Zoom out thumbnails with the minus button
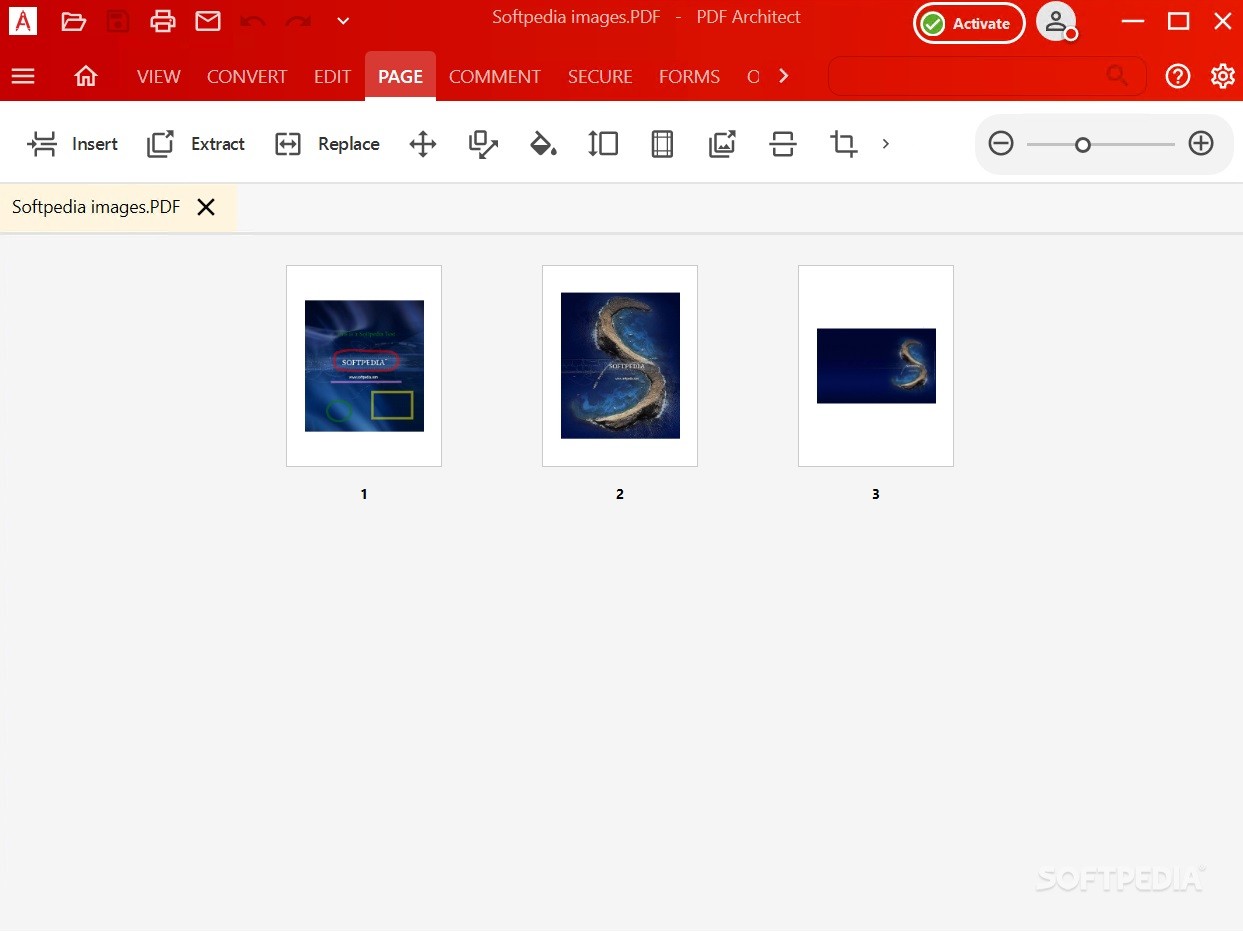1243x932 pixels. click(x=1001, y=144)
